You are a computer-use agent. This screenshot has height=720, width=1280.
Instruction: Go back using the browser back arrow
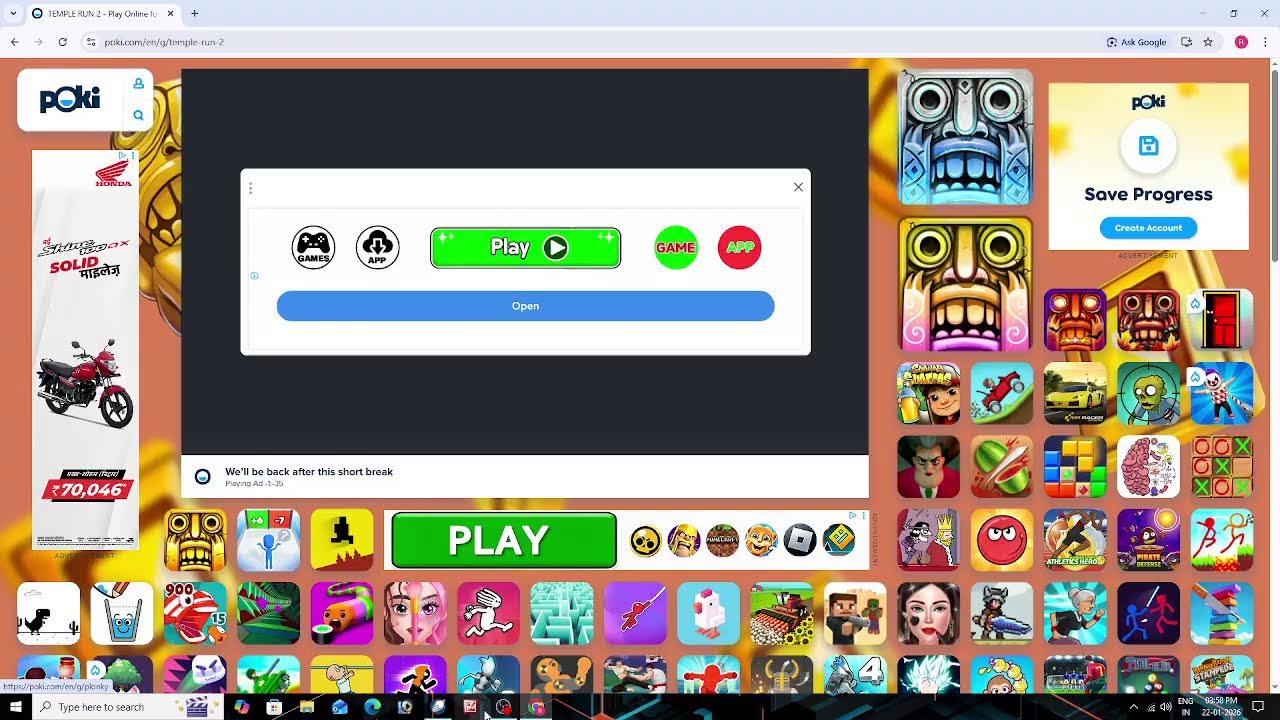pyautogui.click(x=14, y=42)
